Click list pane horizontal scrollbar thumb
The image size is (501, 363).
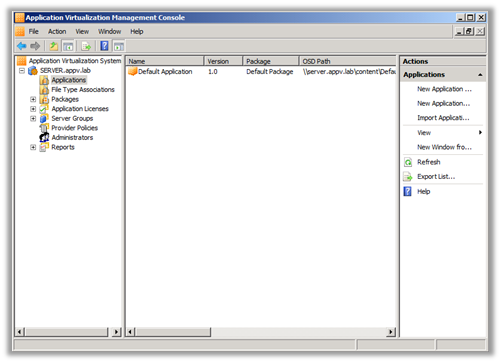tap(173, 332)
